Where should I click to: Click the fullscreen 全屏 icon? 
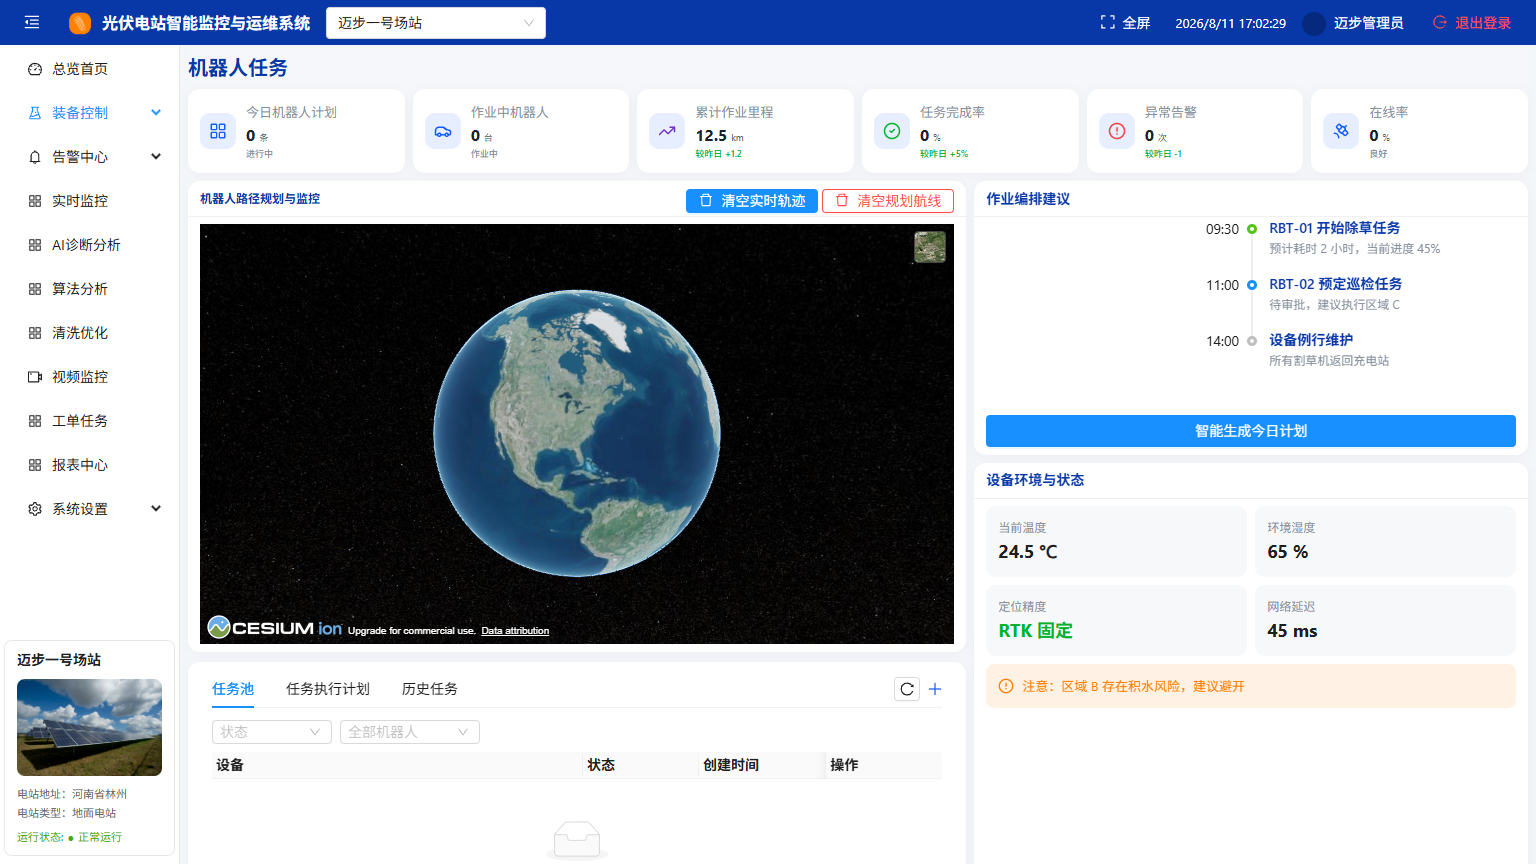pyautogui.click(x=1107, y=22)
